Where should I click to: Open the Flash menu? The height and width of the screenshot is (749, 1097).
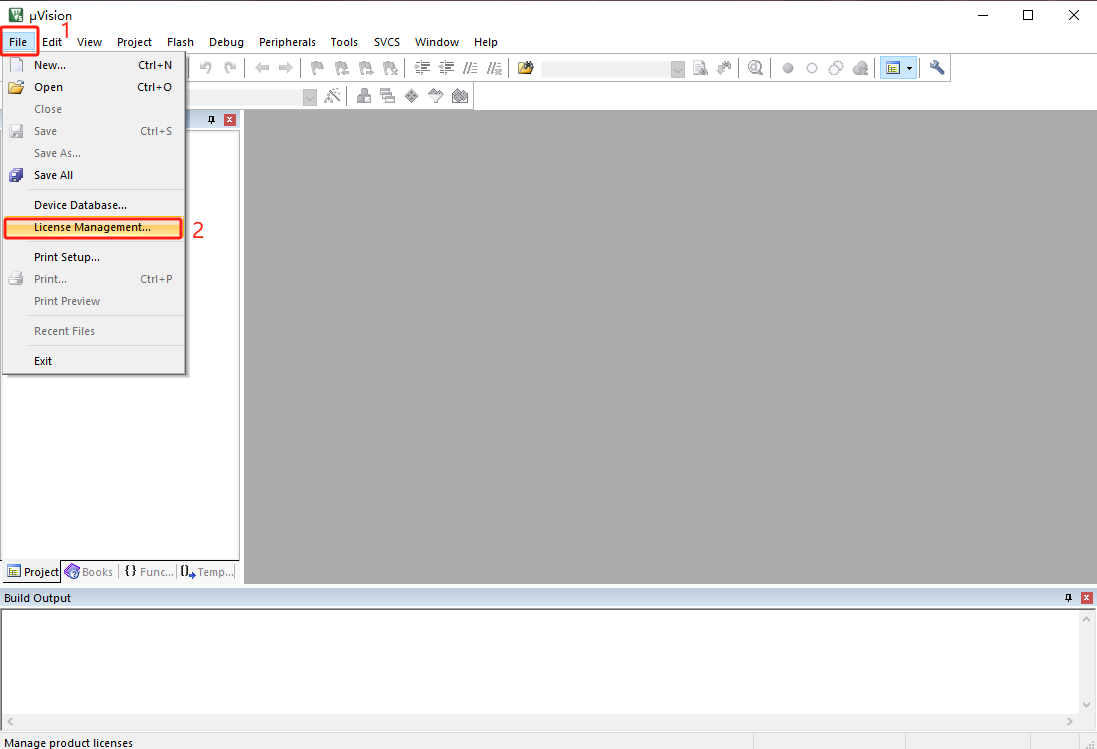(181, 42)
